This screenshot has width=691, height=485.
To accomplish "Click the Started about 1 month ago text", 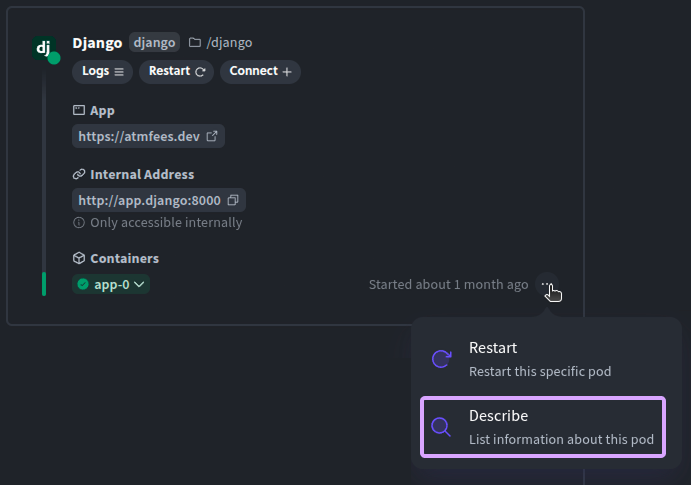I will (448, 285).
